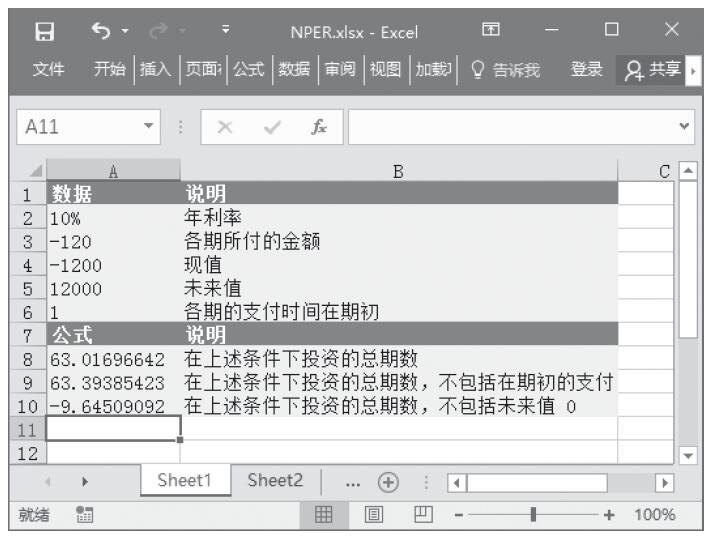Click the Insert Function fx icon
Image resolution: width=710 pixels, height=537 pixels.
tap(318, 128)
